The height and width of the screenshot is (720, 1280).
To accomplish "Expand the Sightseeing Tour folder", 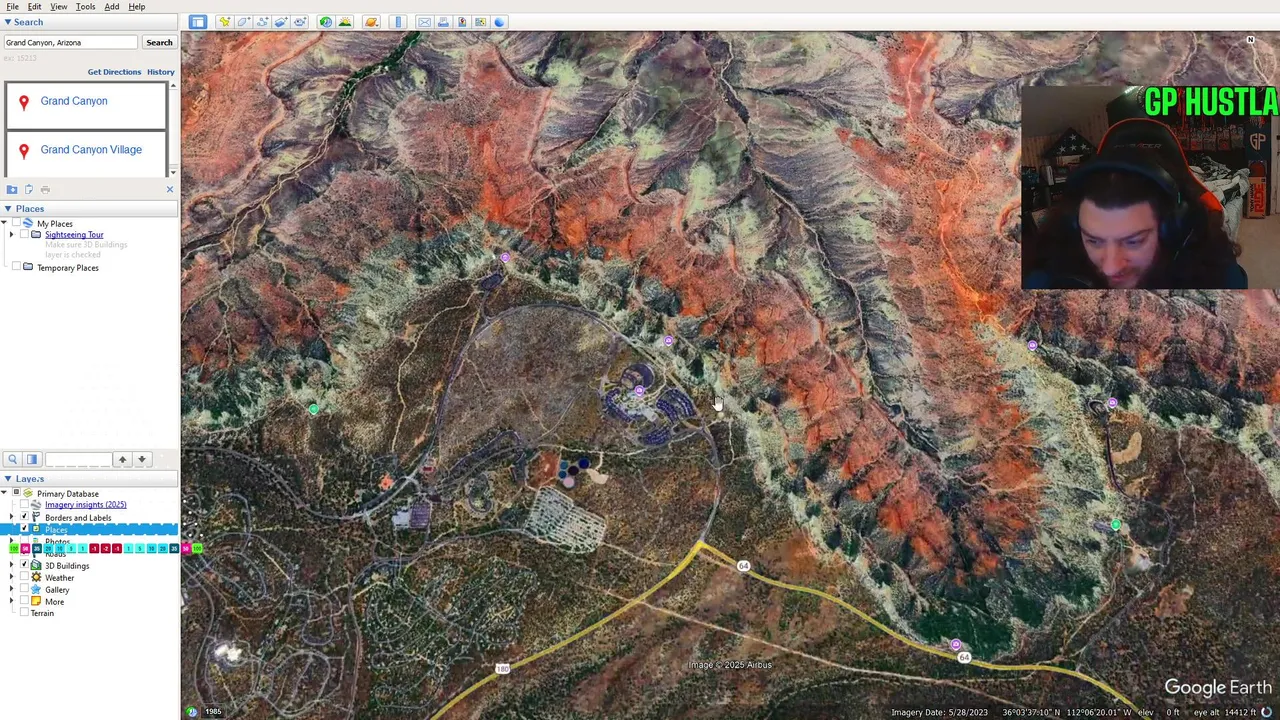I will click(12, 234).
